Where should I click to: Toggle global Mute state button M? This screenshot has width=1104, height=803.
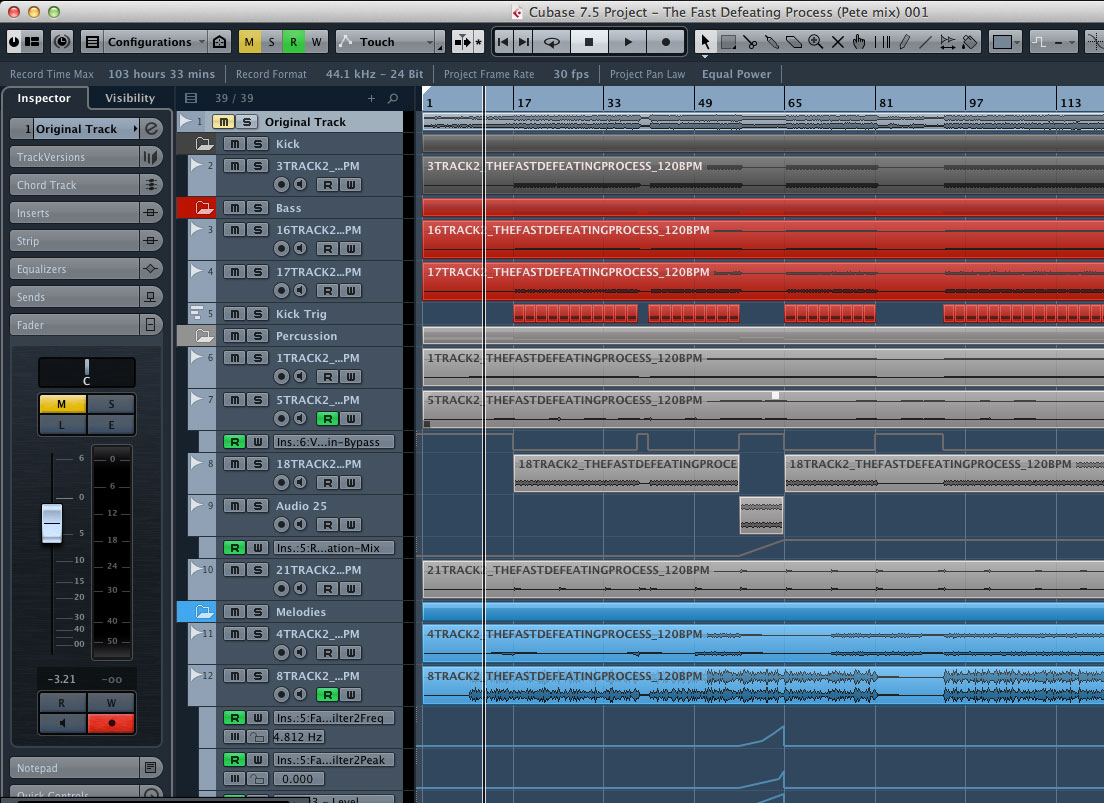coord(249,42)
